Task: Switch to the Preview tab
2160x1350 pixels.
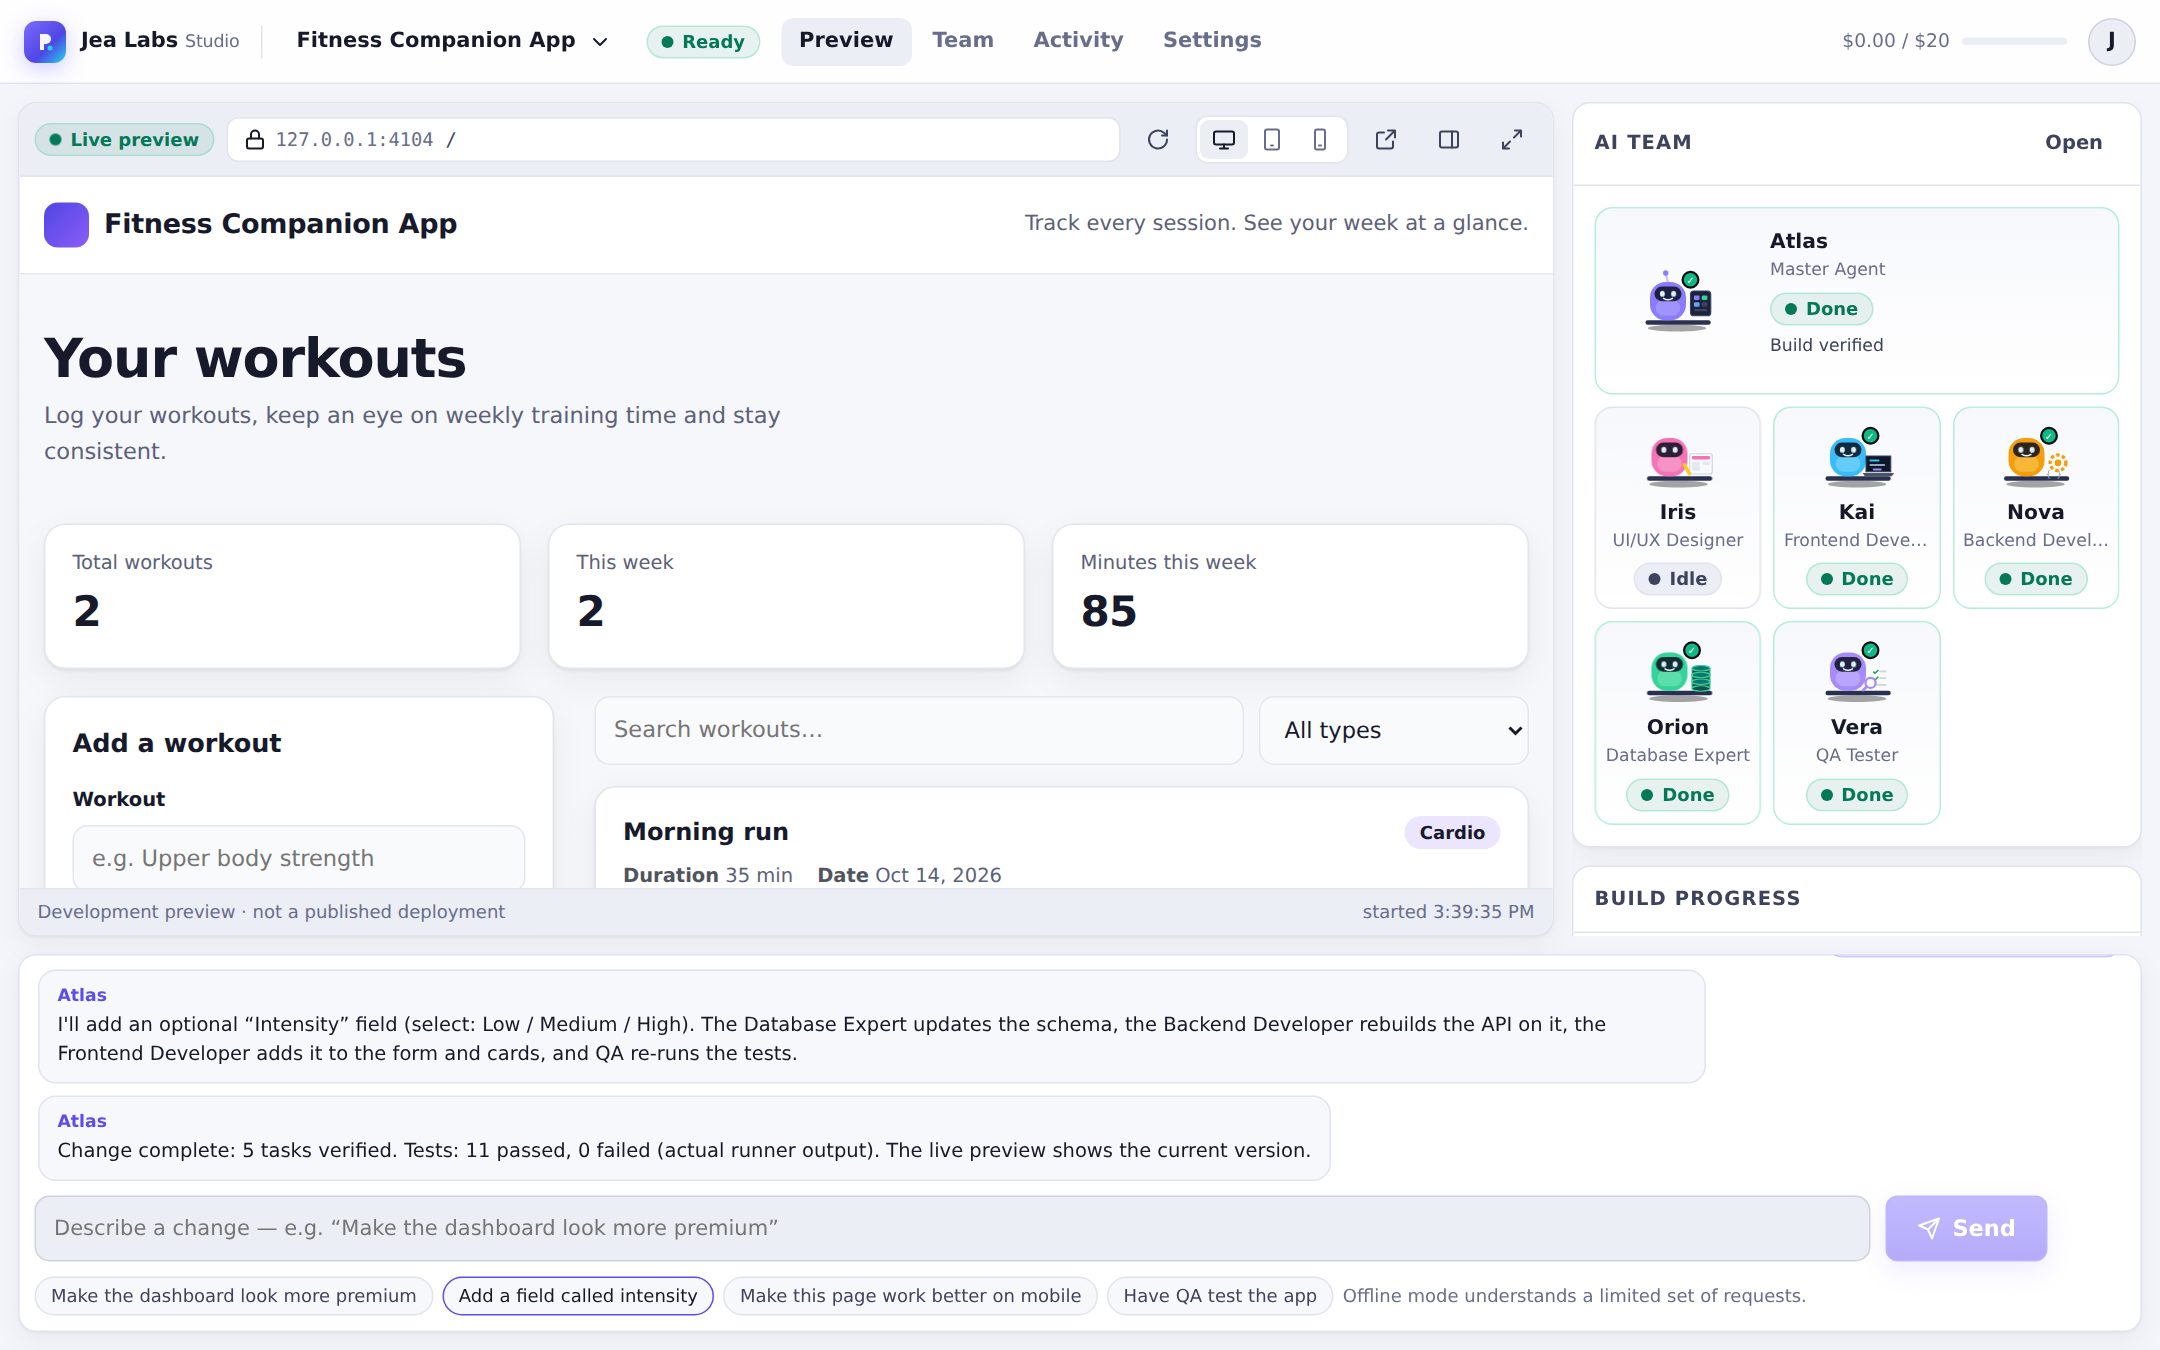Action: [x=846, y=41]
